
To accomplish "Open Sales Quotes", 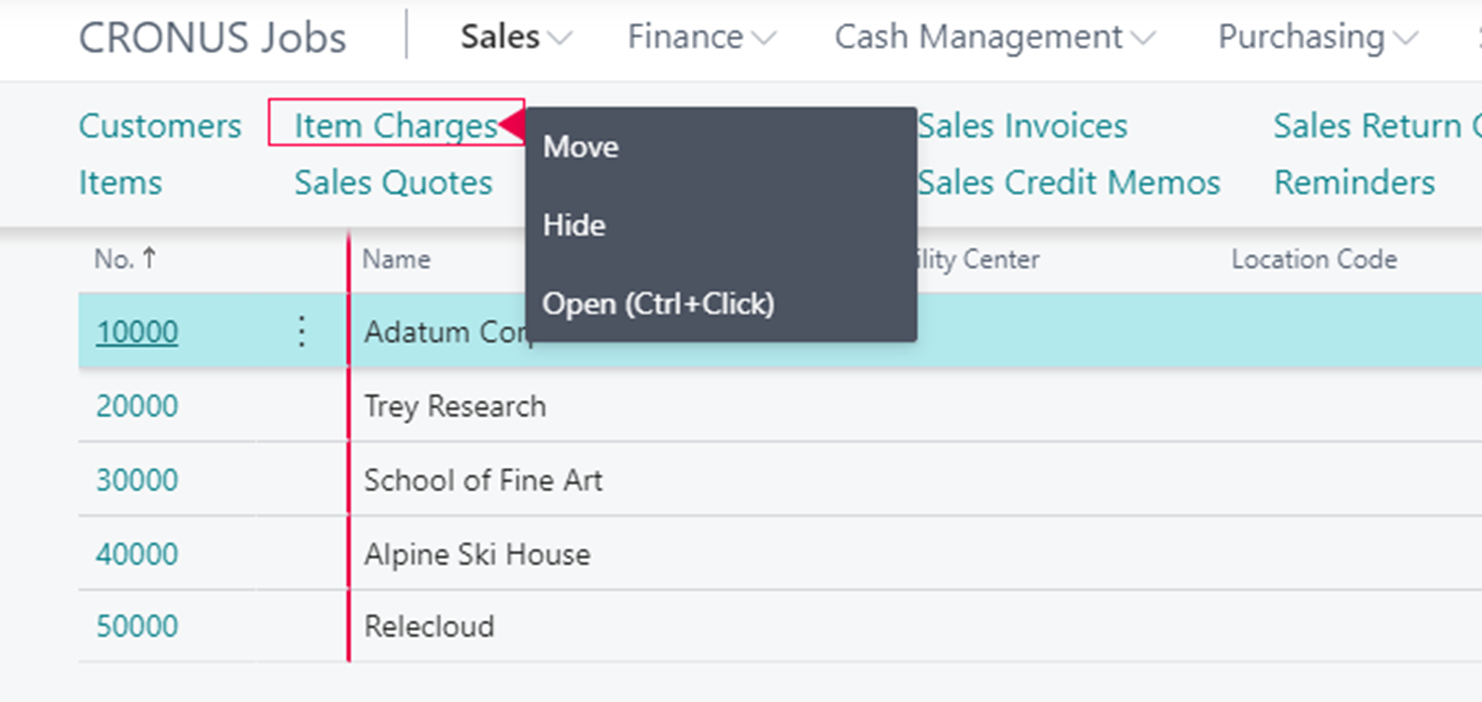I will tap(392, 182).
